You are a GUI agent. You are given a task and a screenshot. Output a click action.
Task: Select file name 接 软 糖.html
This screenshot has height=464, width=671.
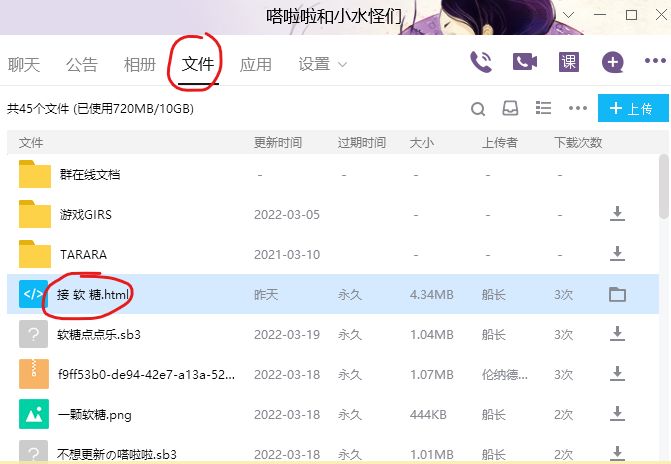(x=93, y=294)
